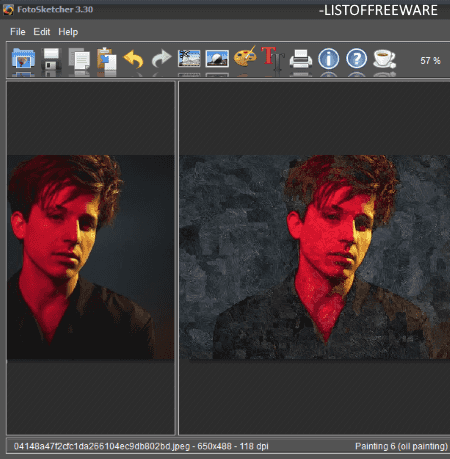This screenshot has width=450, height=459.
Task: Open drawing parameters with the palette icon
Action: pos(245,57)
